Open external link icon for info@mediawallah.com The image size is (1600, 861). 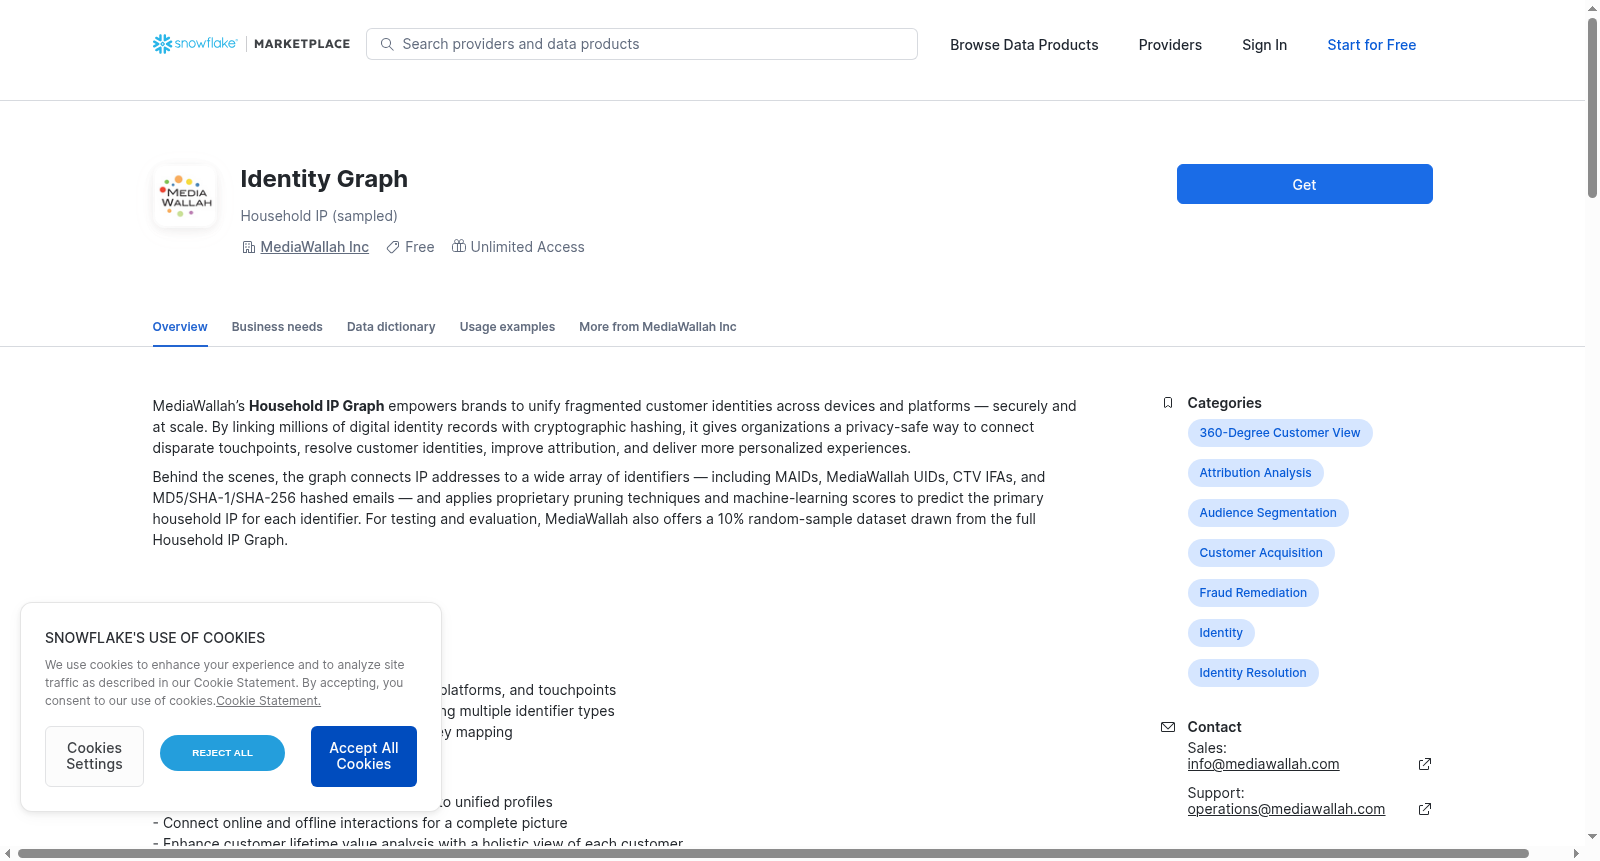(x=1425, y=764)
